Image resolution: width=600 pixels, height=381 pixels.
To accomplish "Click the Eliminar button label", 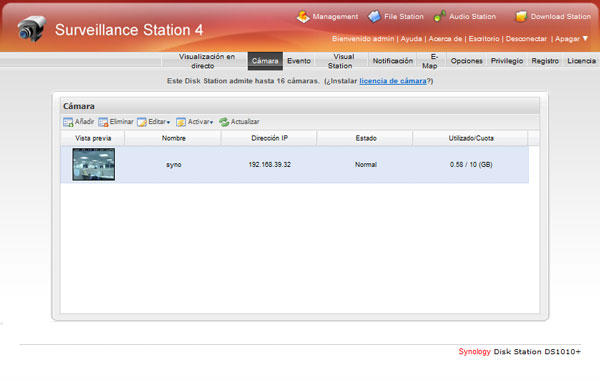I will pyautogui.click(x=121, y=122).
